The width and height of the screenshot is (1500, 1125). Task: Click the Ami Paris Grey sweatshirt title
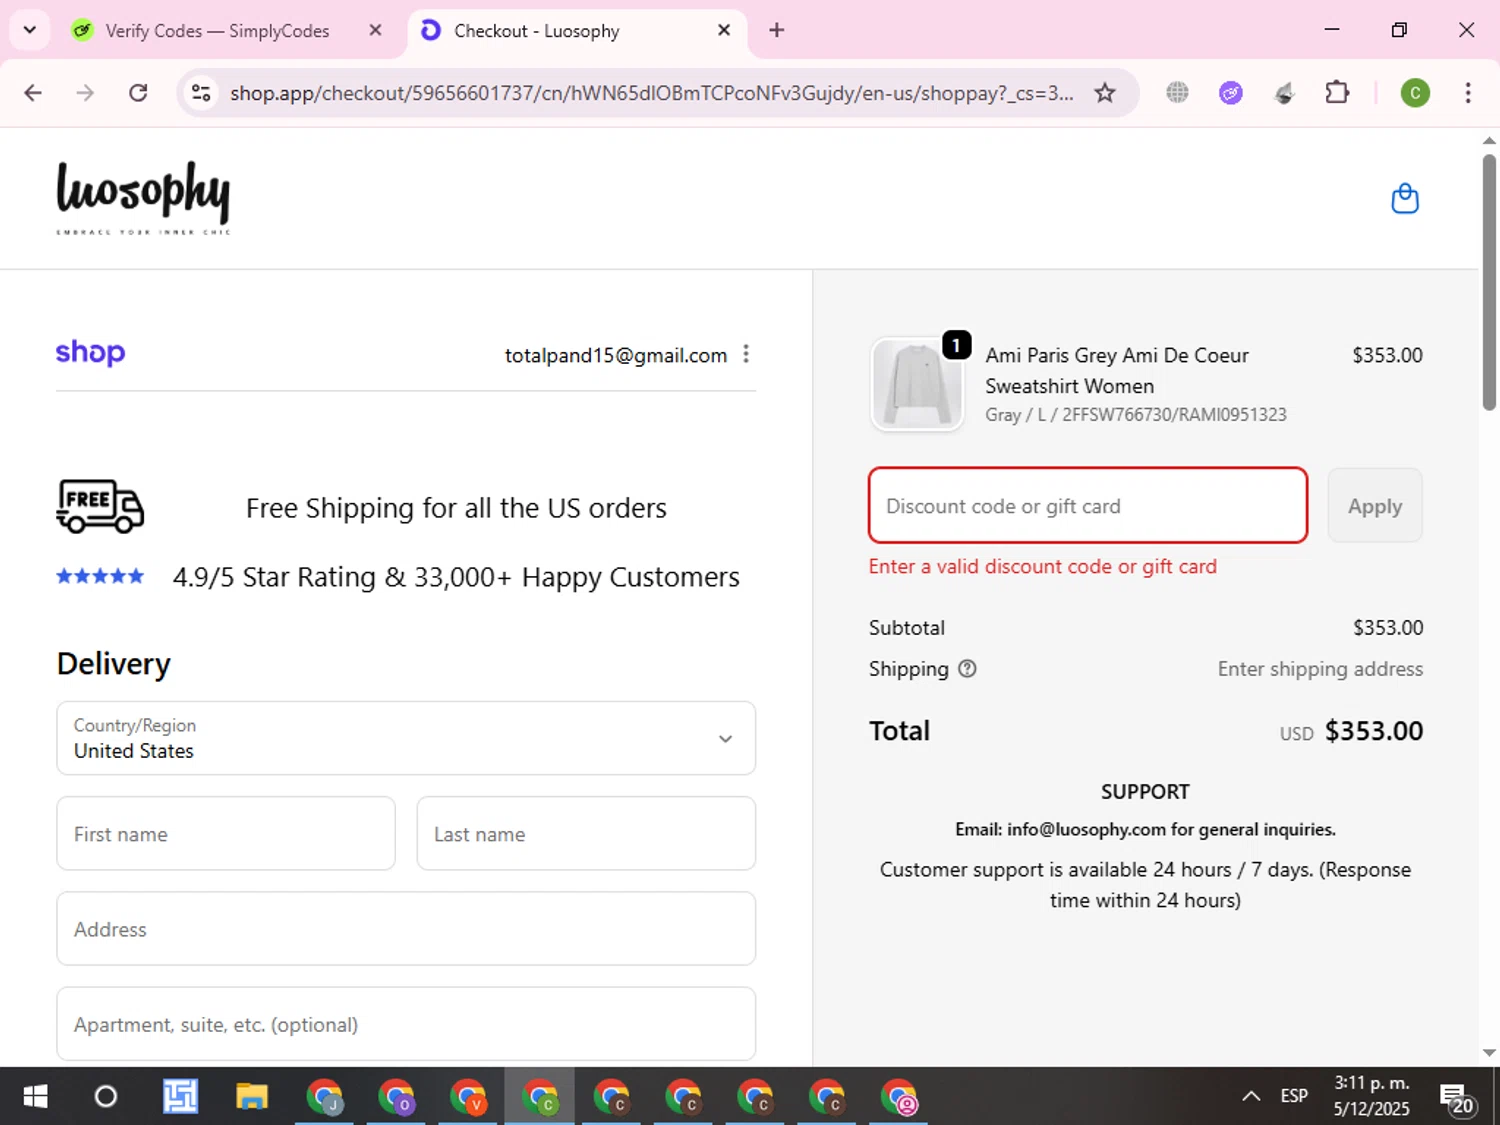(1117, 370)
